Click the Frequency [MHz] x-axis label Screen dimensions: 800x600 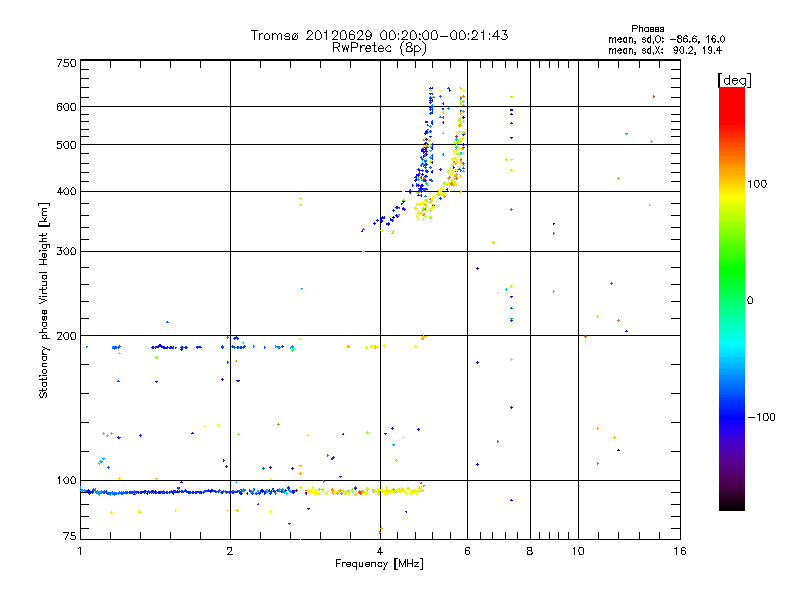click(x=379, y=565)
